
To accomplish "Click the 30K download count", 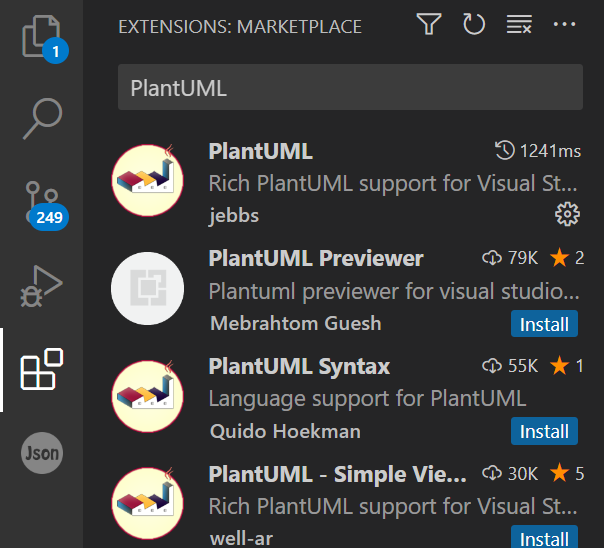I will (x=510, y=473).
